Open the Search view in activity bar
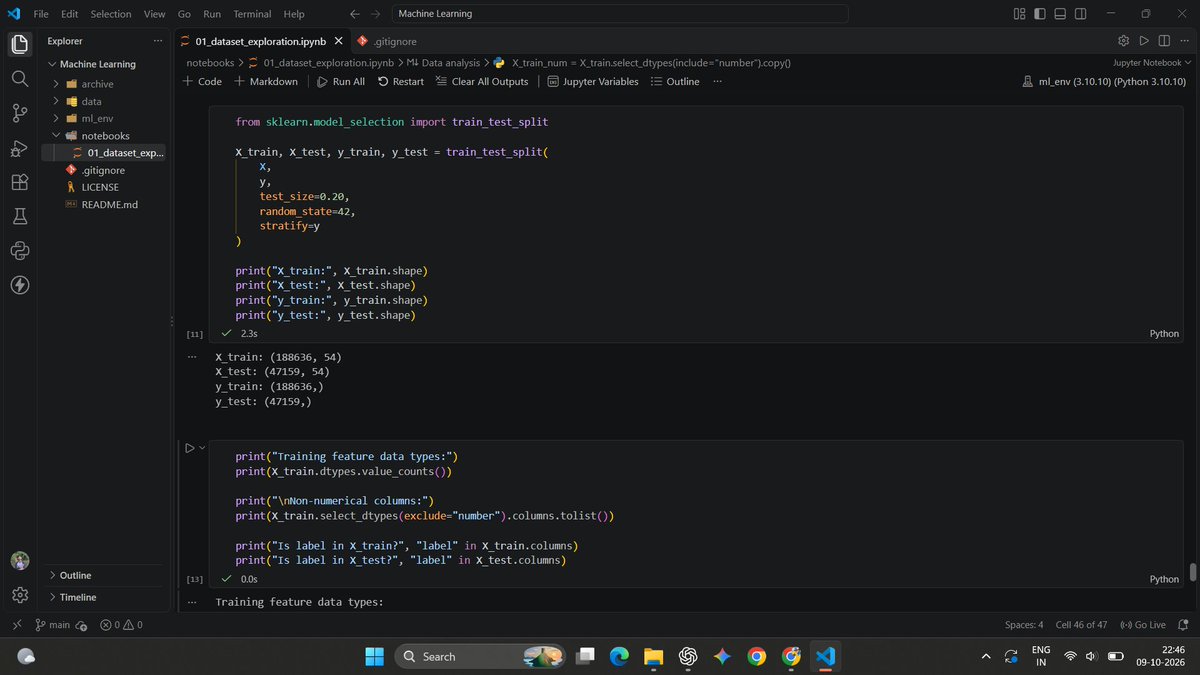1200x675 pixels. [19, 78]
